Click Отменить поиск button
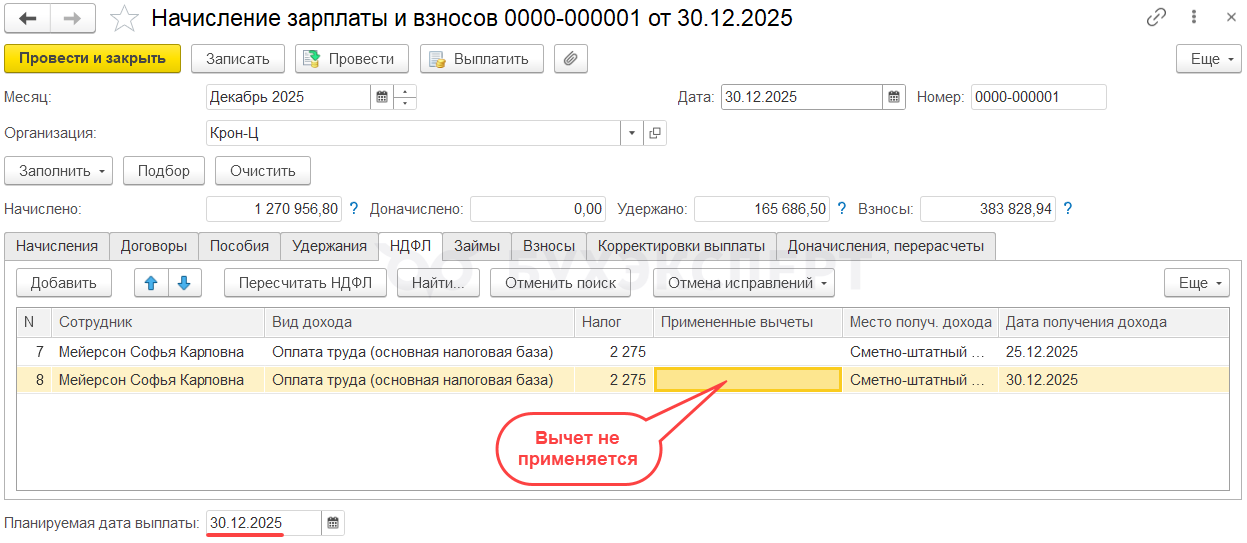1247x543 pixels. click(560, 283)
